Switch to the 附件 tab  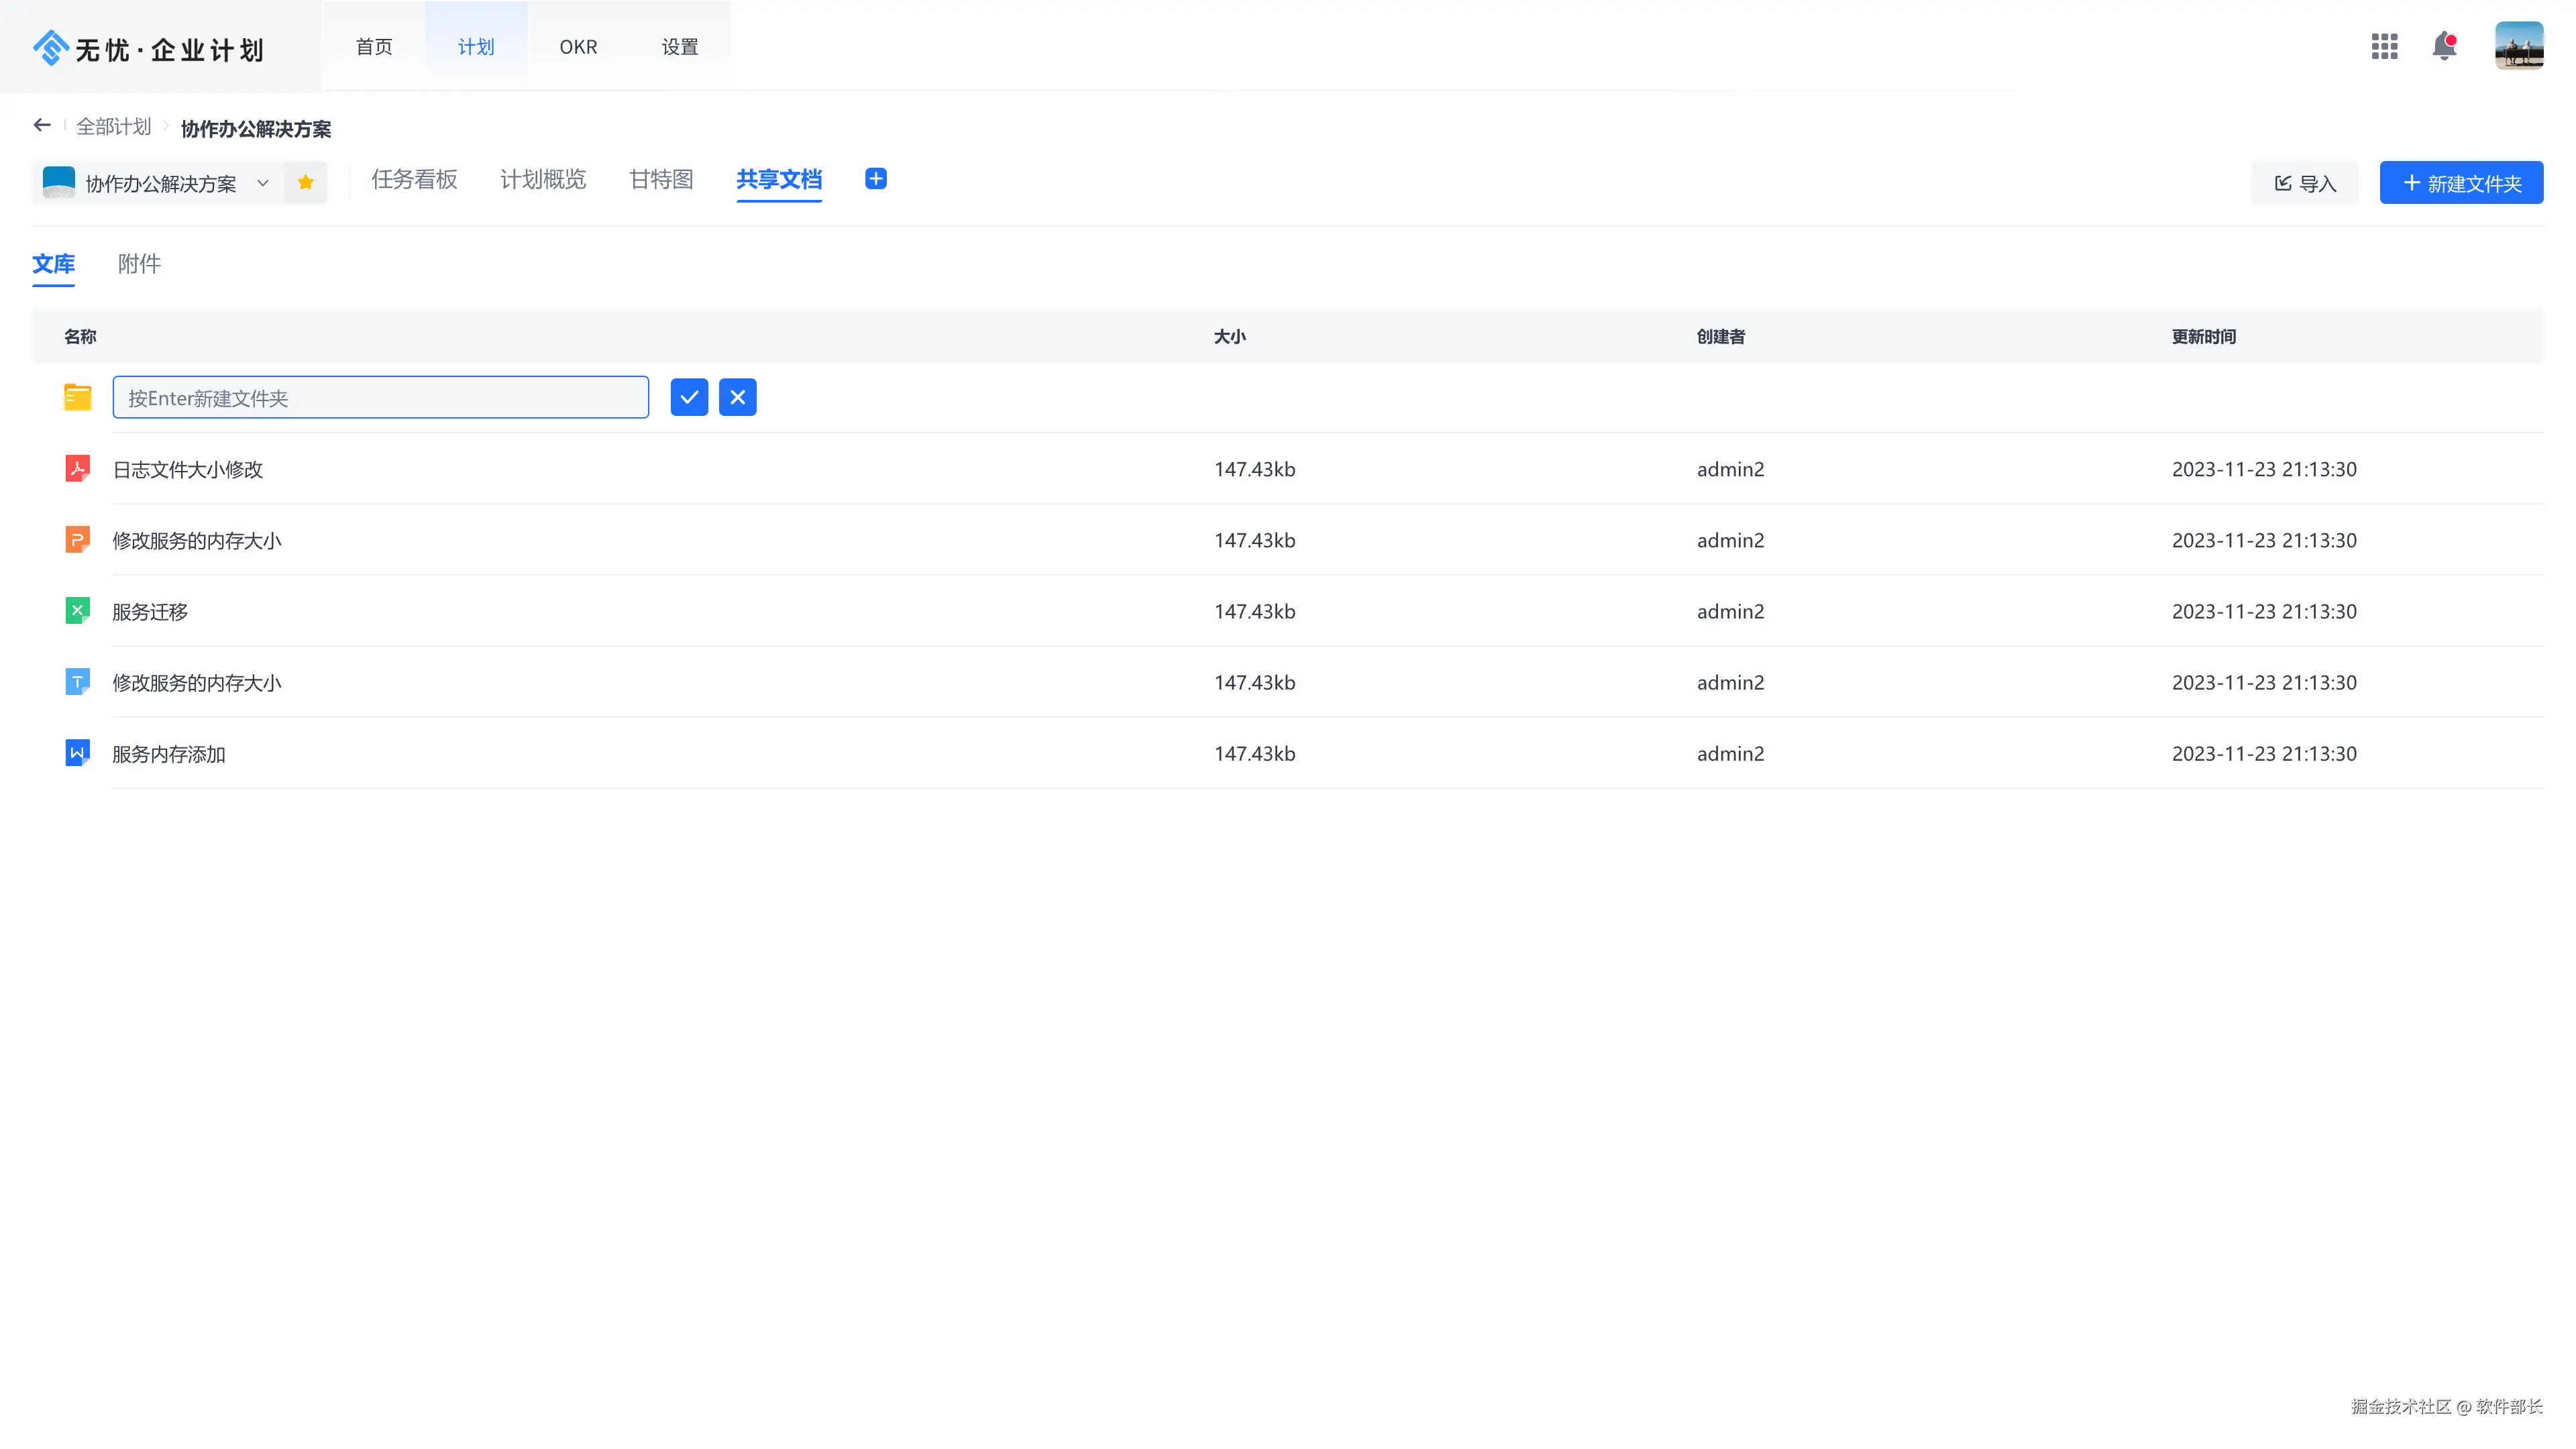139,263
